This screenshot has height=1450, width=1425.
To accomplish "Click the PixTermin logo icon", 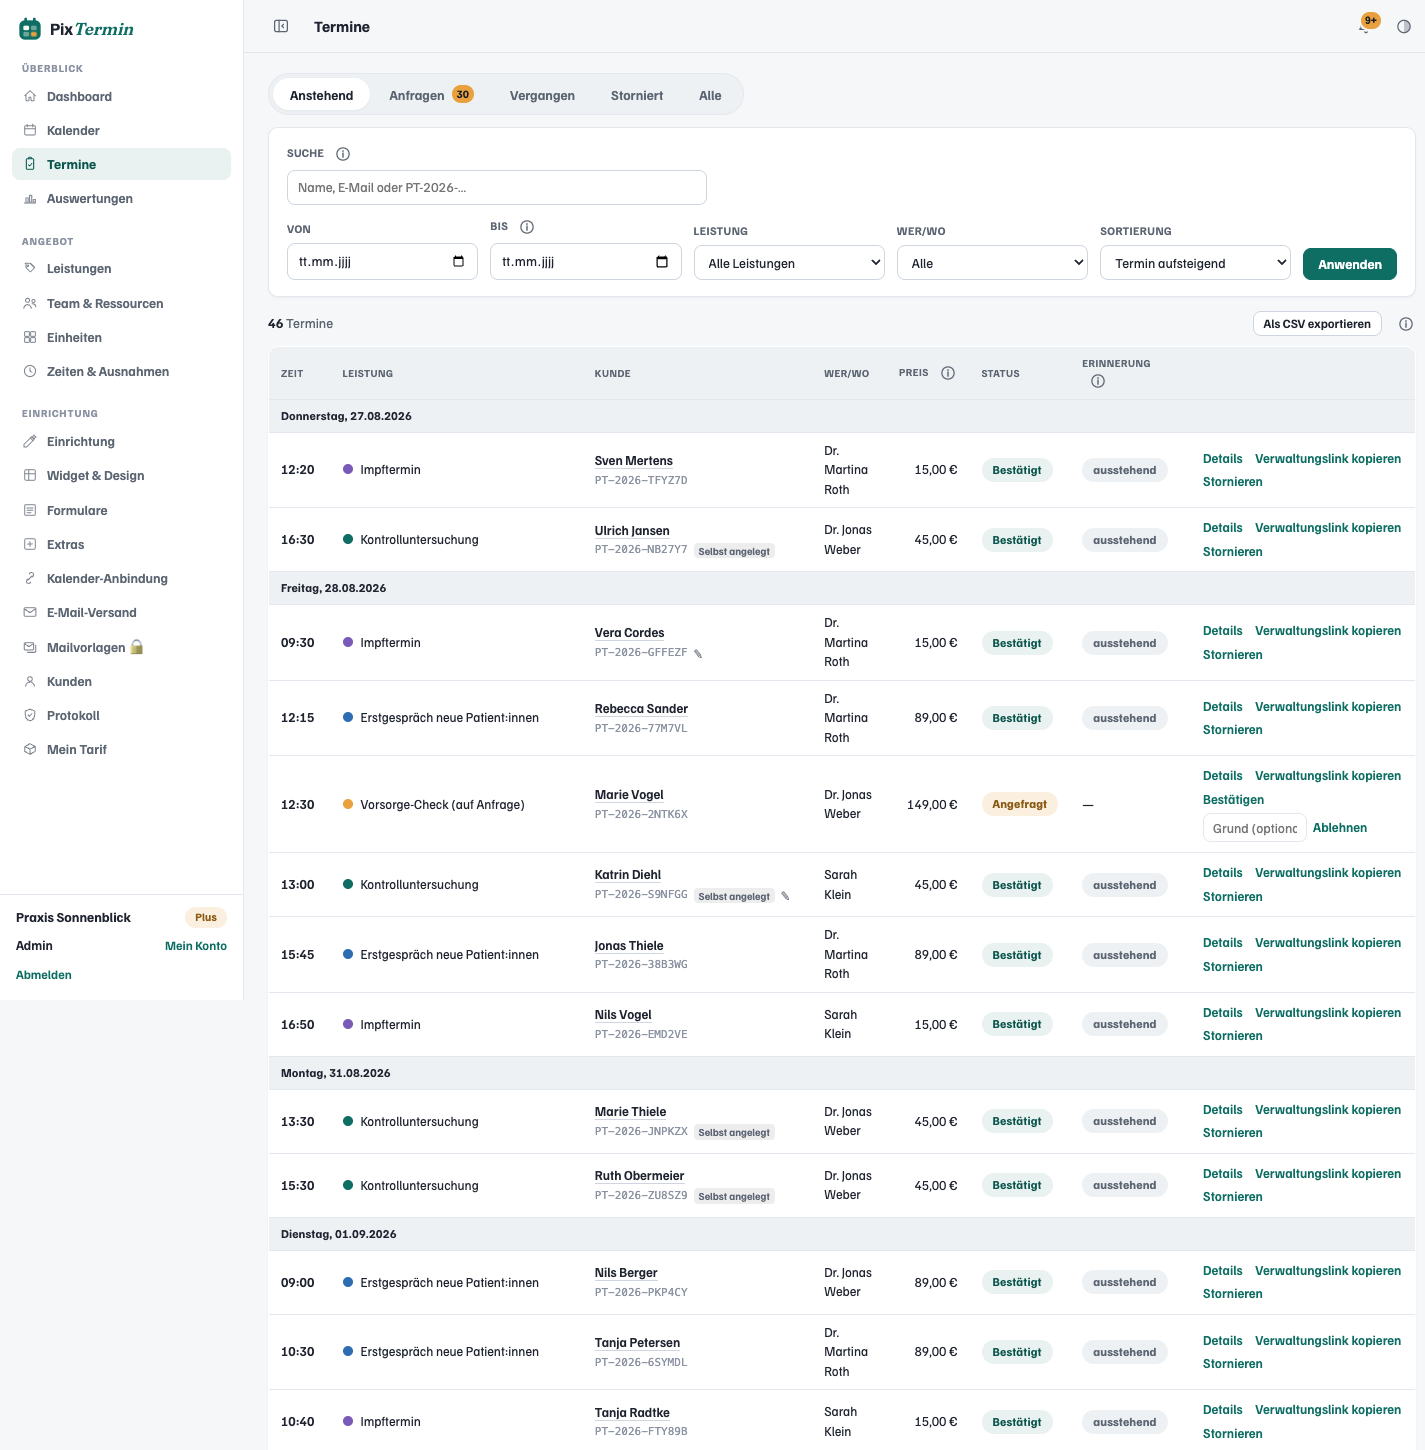I will click(30, 29).
